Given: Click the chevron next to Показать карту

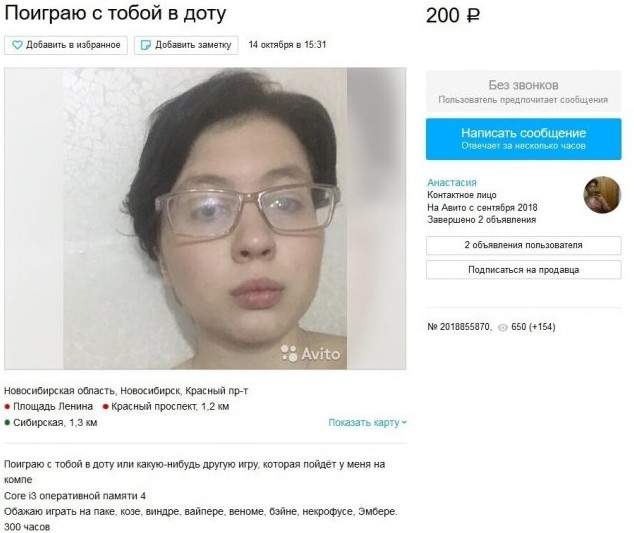Looking at the screenshot, I should pyautogui.click(x=404, y=423).
